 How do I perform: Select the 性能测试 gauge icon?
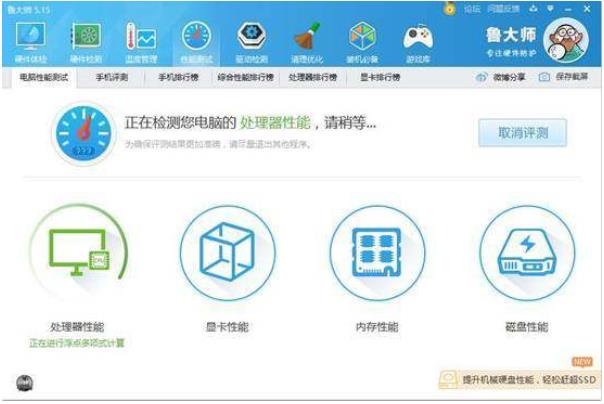click(x=196, y=37)
